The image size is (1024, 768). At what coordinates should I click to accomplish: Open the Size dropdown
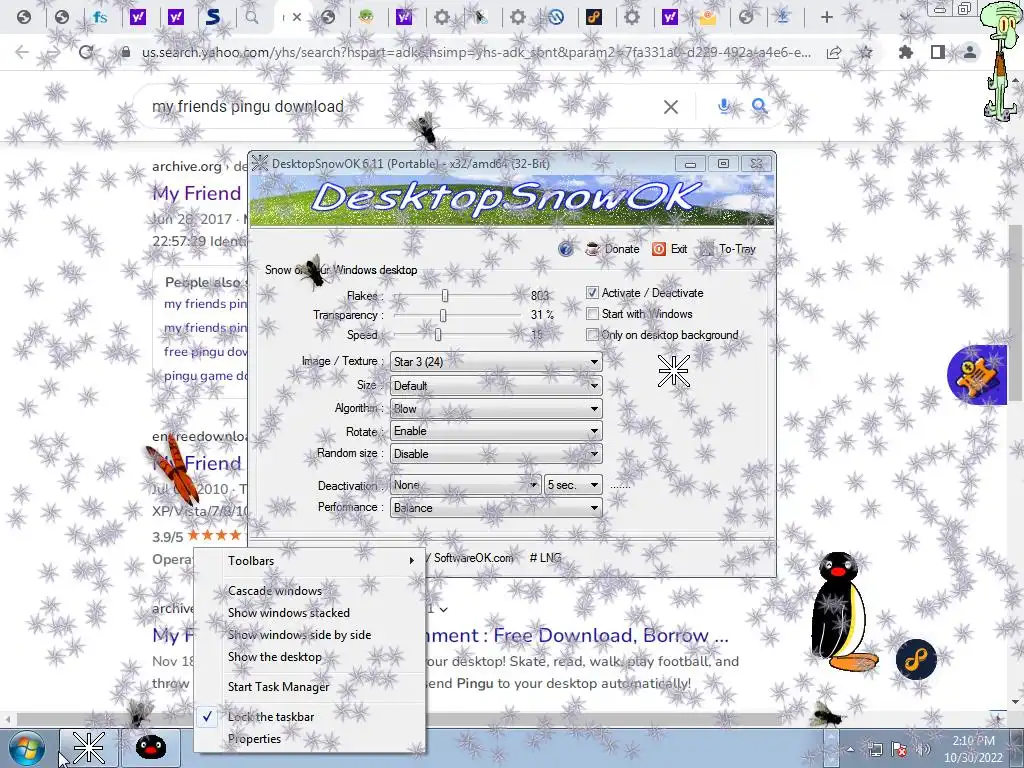[496, 385]
